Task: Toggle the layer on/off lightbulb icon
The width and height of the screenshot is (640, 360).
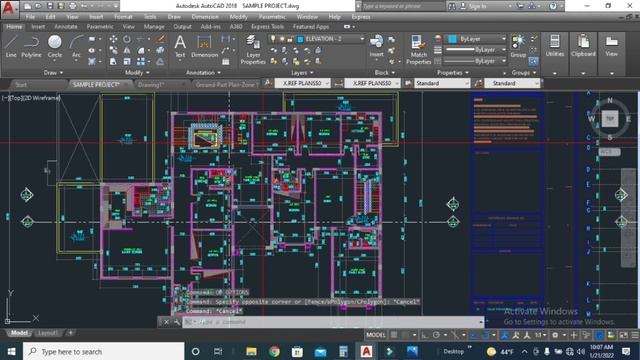Action: [273, 39]
